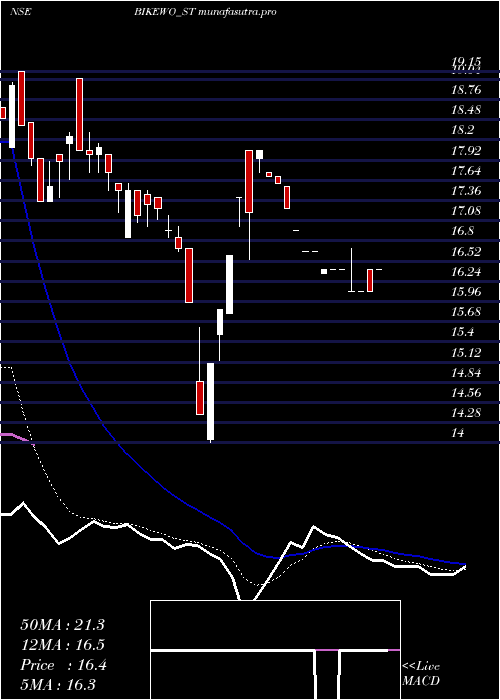Click the 14.84 price axis label

[466, 373]
